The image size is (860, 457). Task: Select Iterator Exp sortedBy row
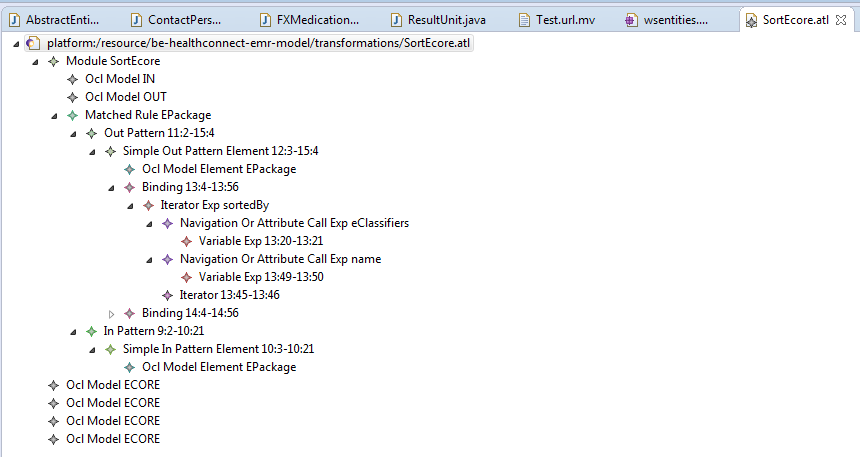214,205
